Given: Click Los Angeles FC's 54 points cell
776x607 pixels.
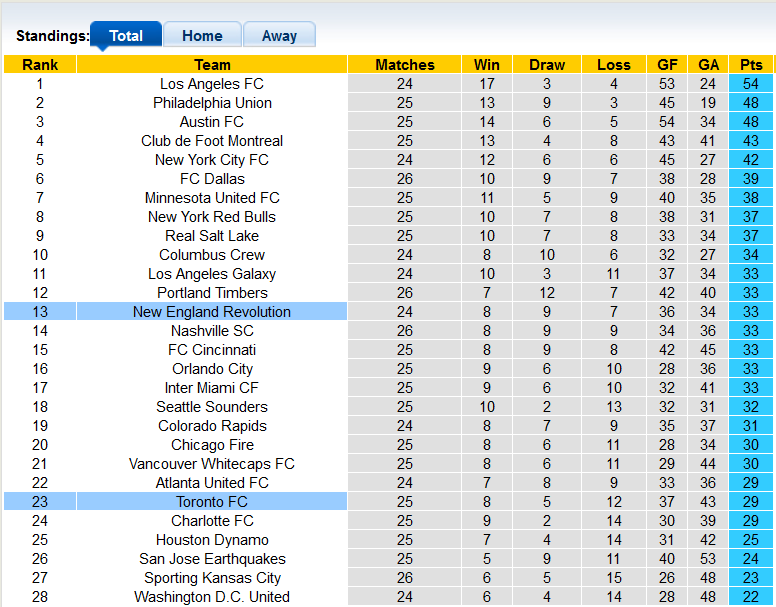Looking at the screenshot, I should tap(750, 84).
